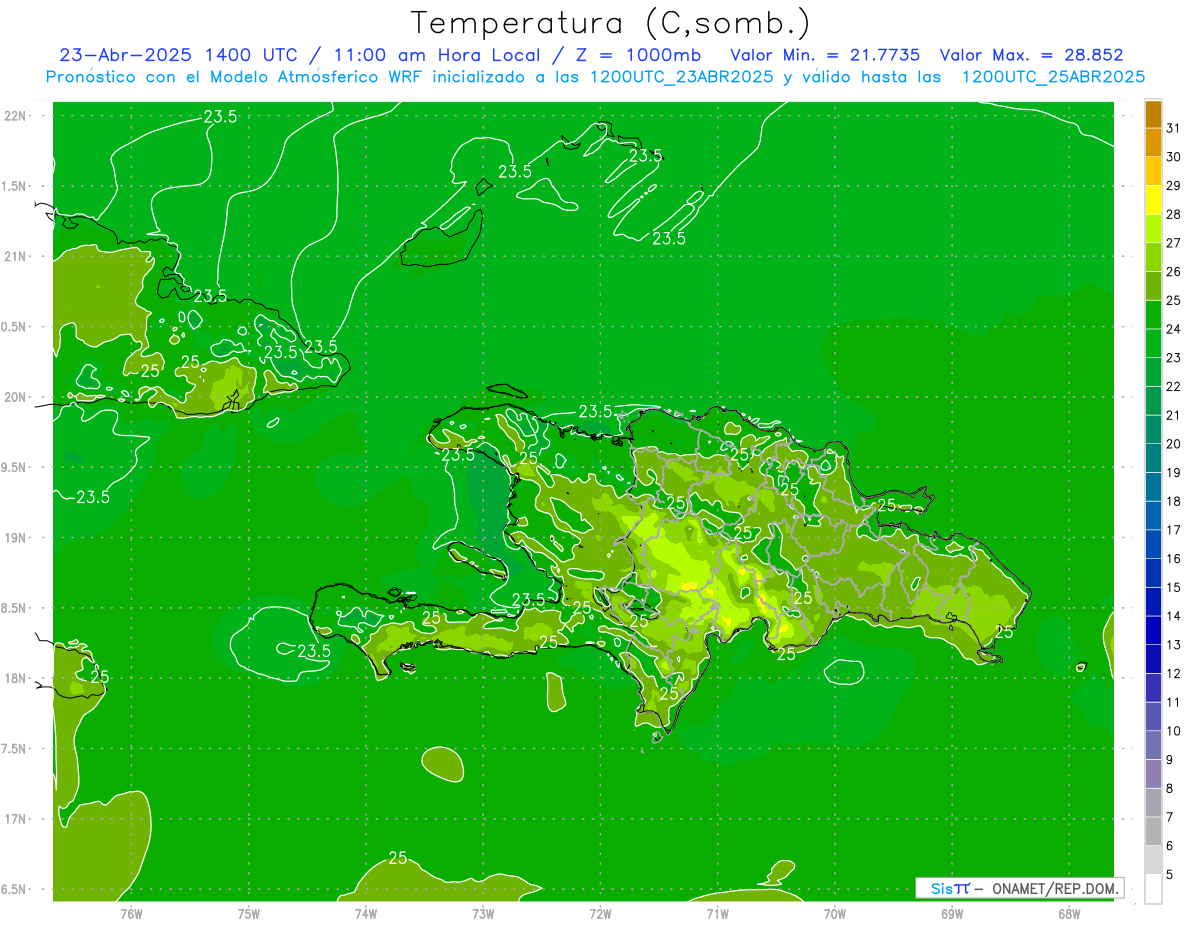The image size is (1200, 927).
Task: Click legend value 20 on the color bar
Action: click(x=1174, y=444)
